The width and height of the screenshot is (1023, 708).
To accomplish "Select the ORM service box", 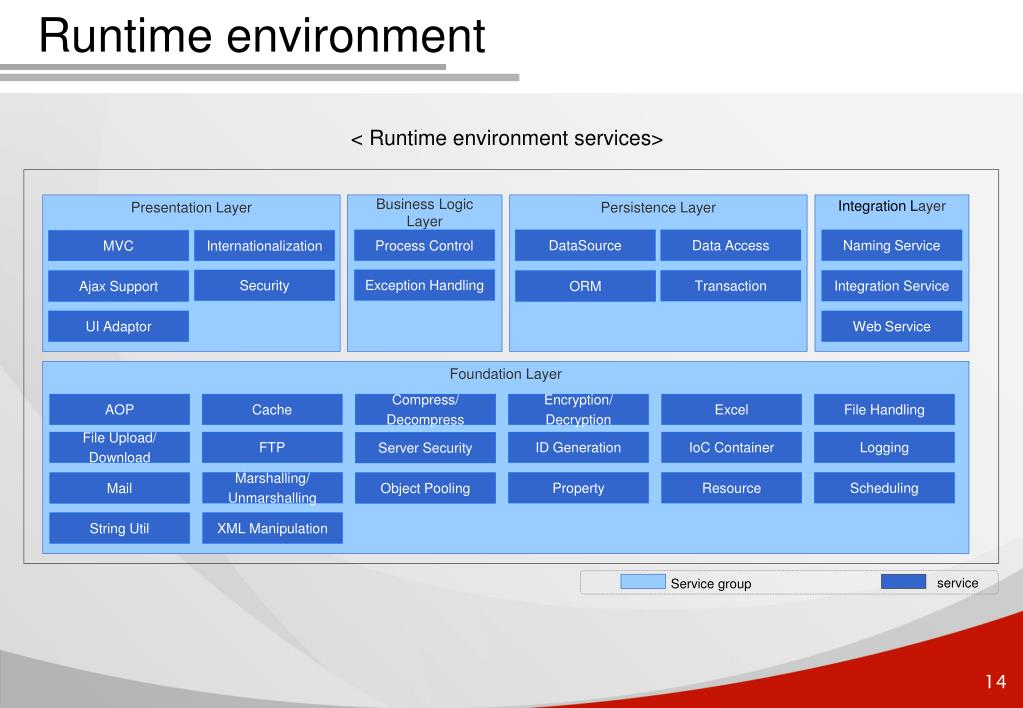I will (x=585, y=286).
